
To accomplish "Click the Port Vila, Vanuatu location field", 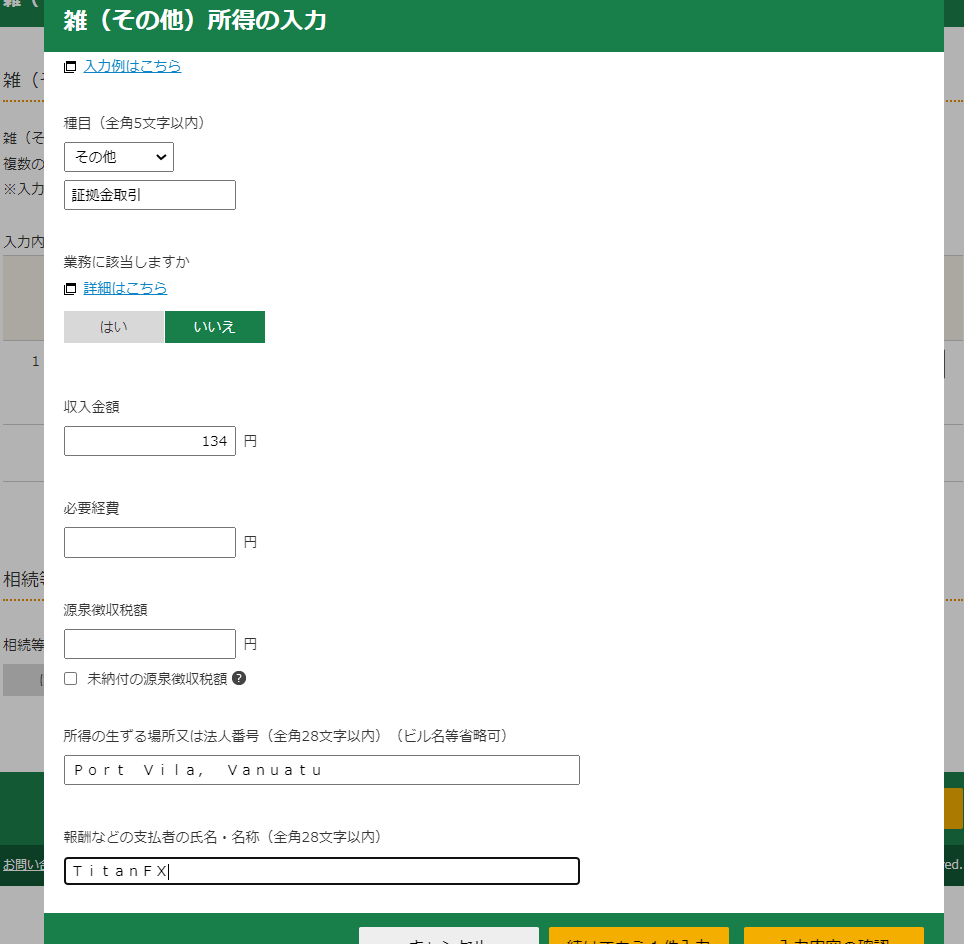I will 322,770.
